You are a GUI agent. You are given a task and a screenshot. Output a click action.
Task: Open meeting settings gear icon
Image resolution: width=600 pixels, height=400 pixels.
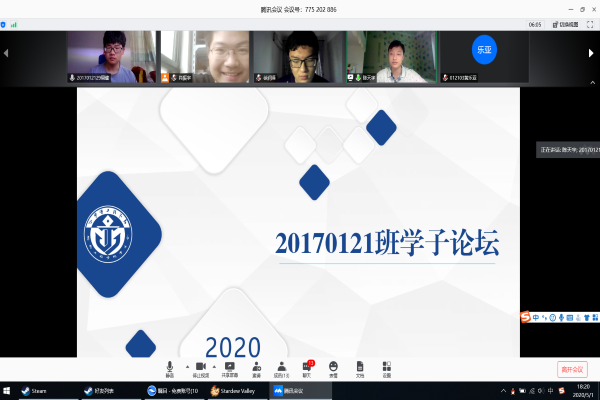pyautogui.click(x=386, y=368)
